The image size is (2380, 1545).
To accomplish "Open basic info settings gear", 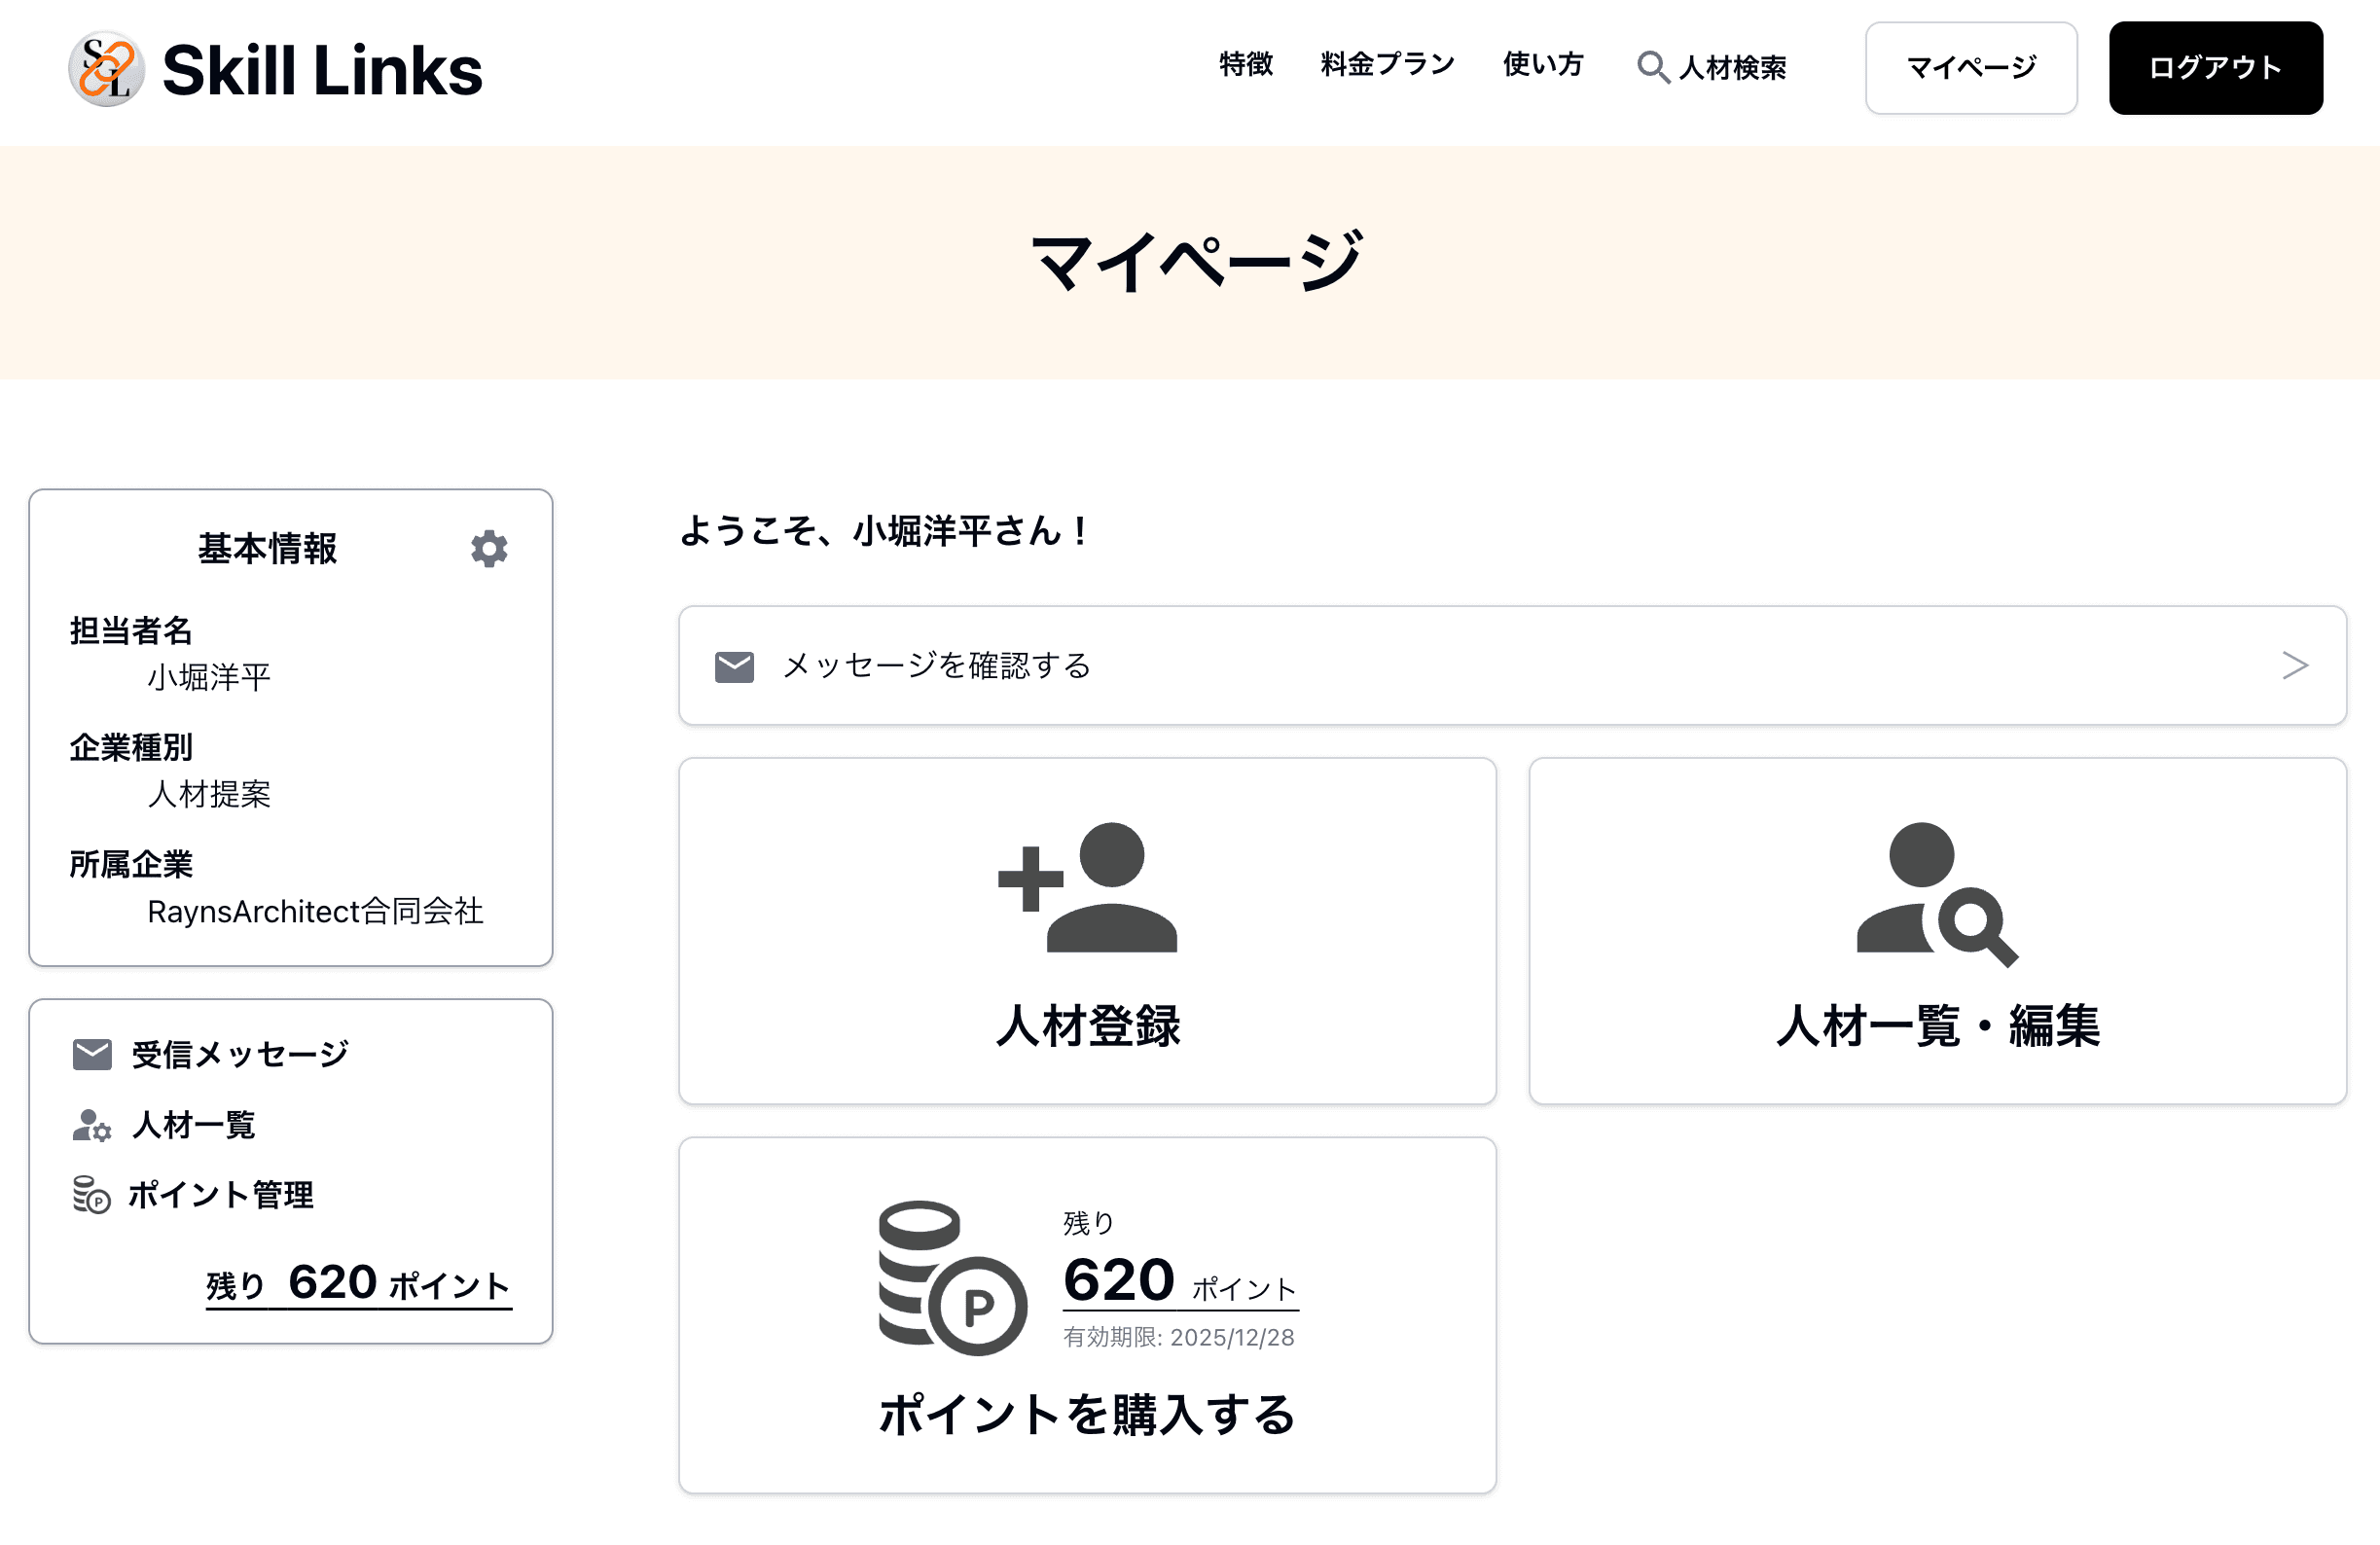I will coord(489,549).
